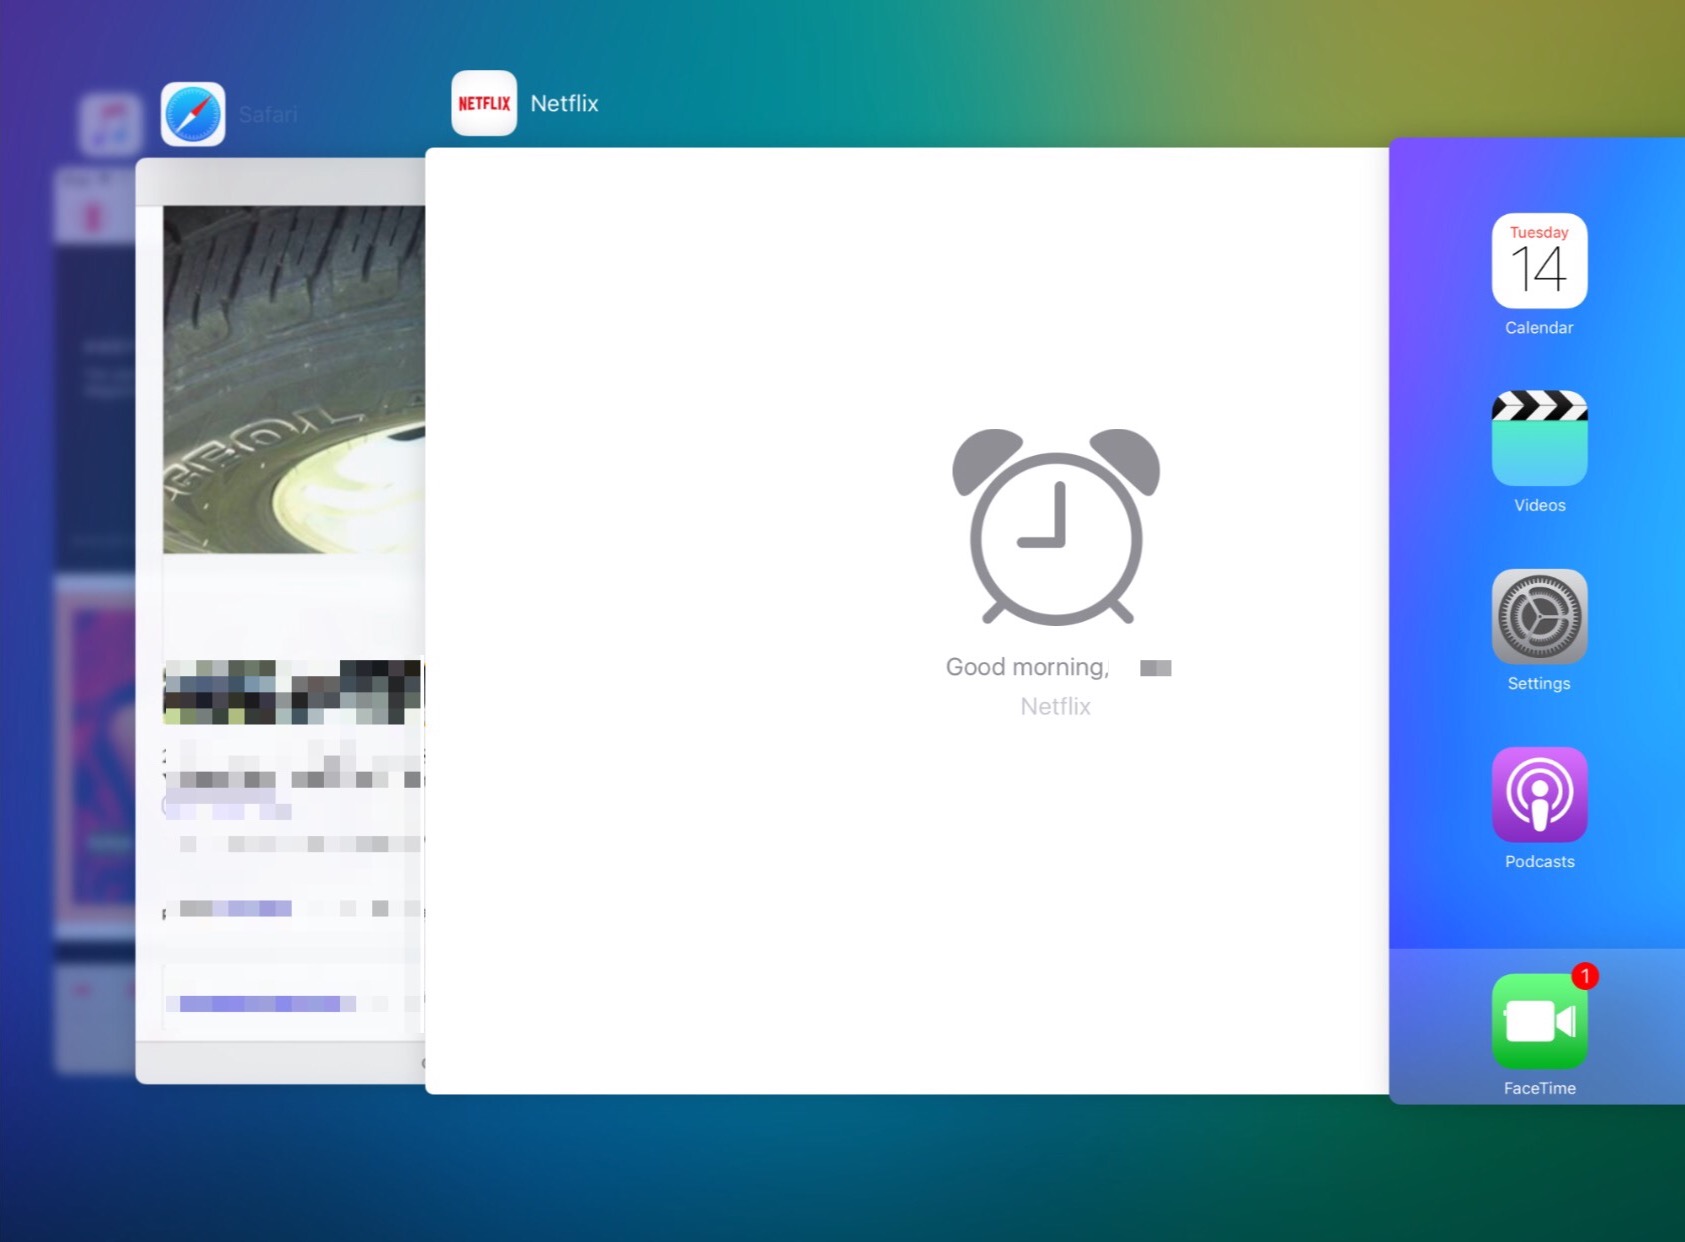The height and width of the screenshot is (1242, 1685).
Task: Select the Safari app switcher card
Action: [x=280, y=620]
